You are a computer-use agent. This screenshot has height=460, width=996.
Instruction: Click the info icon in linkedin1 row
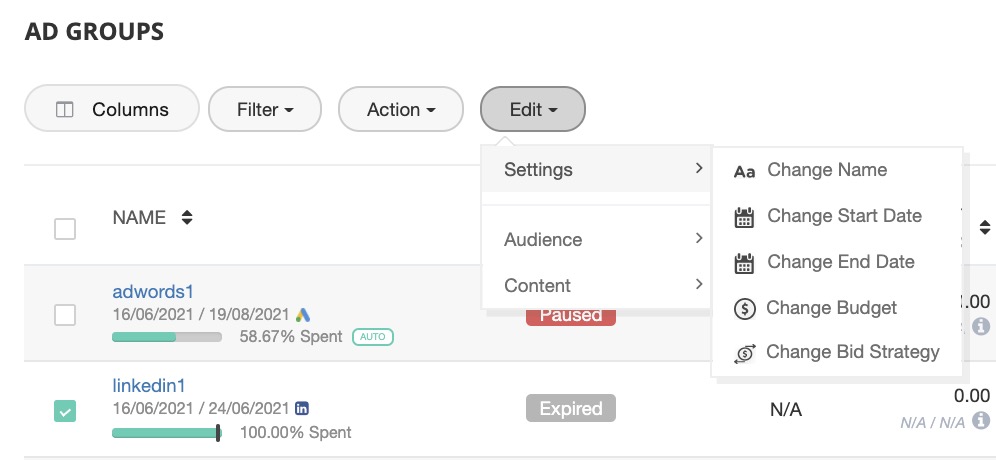pos(981,421)
